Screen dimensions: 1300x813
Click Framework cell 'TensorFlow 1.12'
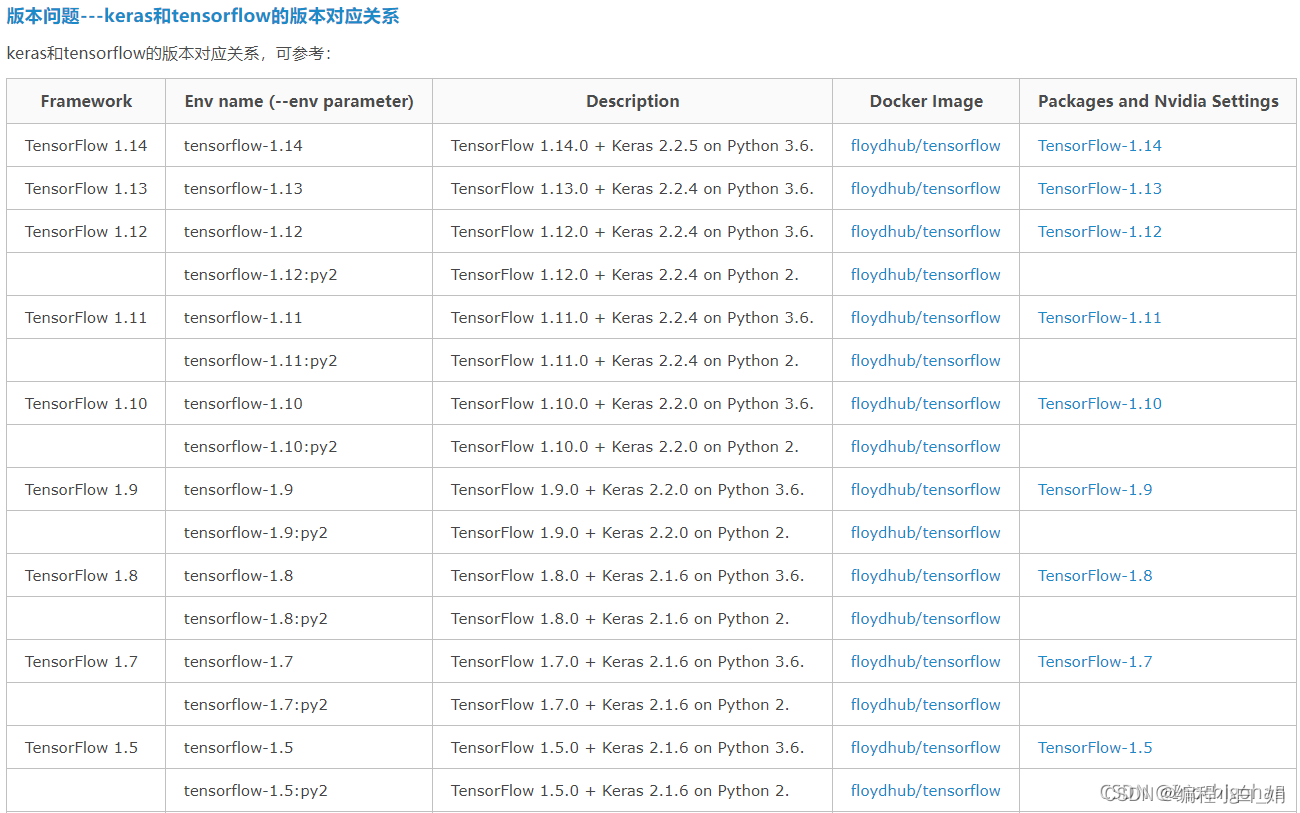[86, 232]
